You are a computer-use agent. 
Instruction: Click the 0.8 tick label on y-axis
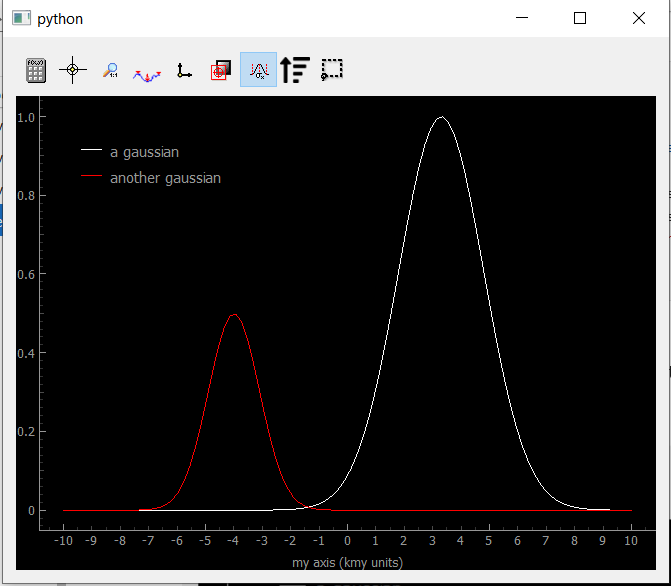[26, 196]
